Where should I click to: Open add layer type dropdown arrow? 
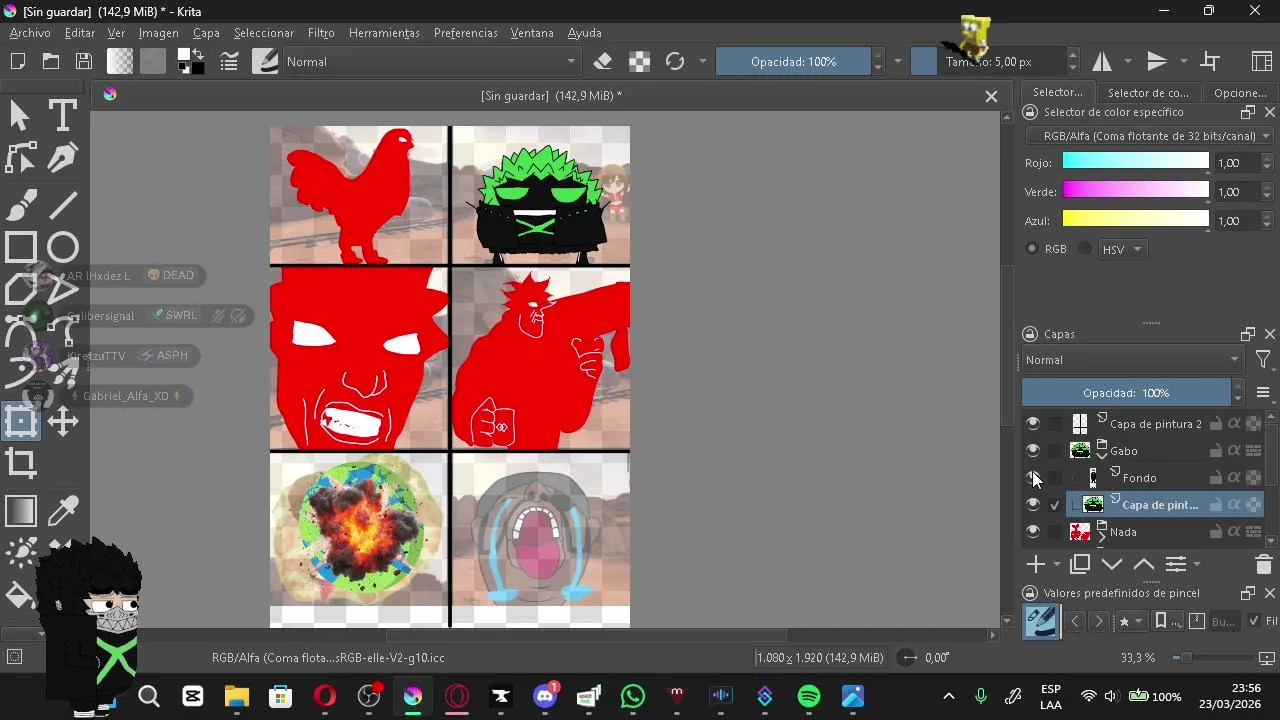(x=1056, y=565)
